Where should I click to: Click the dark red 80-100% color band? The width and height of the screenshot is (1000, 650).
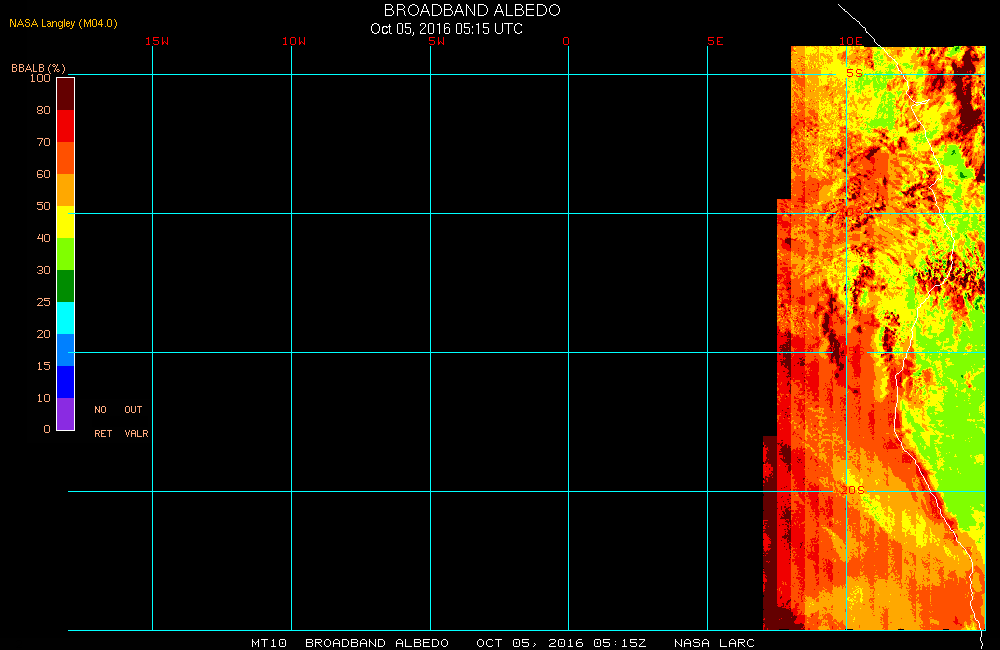(x=65, y=93)
